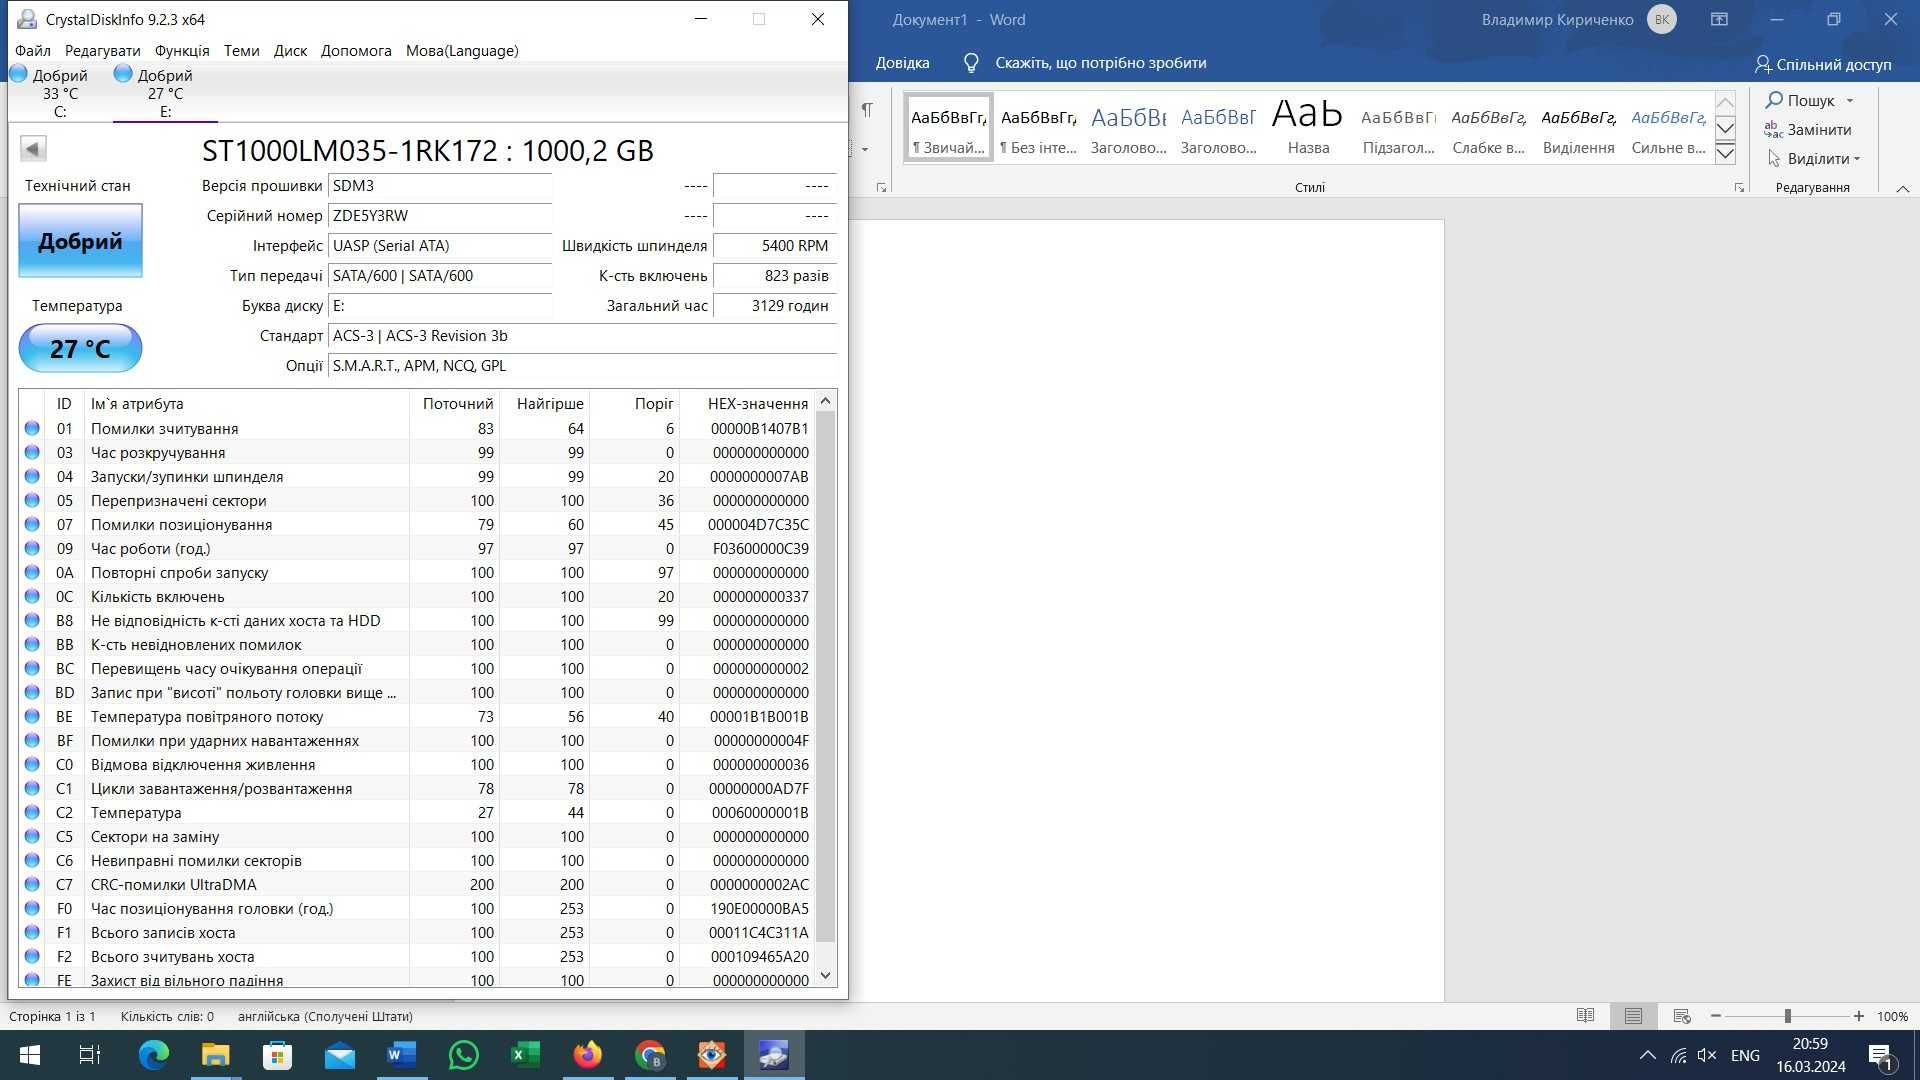Zoom in with the plus button in Word
1920x1080 pixels.
click(1858, 1016)
